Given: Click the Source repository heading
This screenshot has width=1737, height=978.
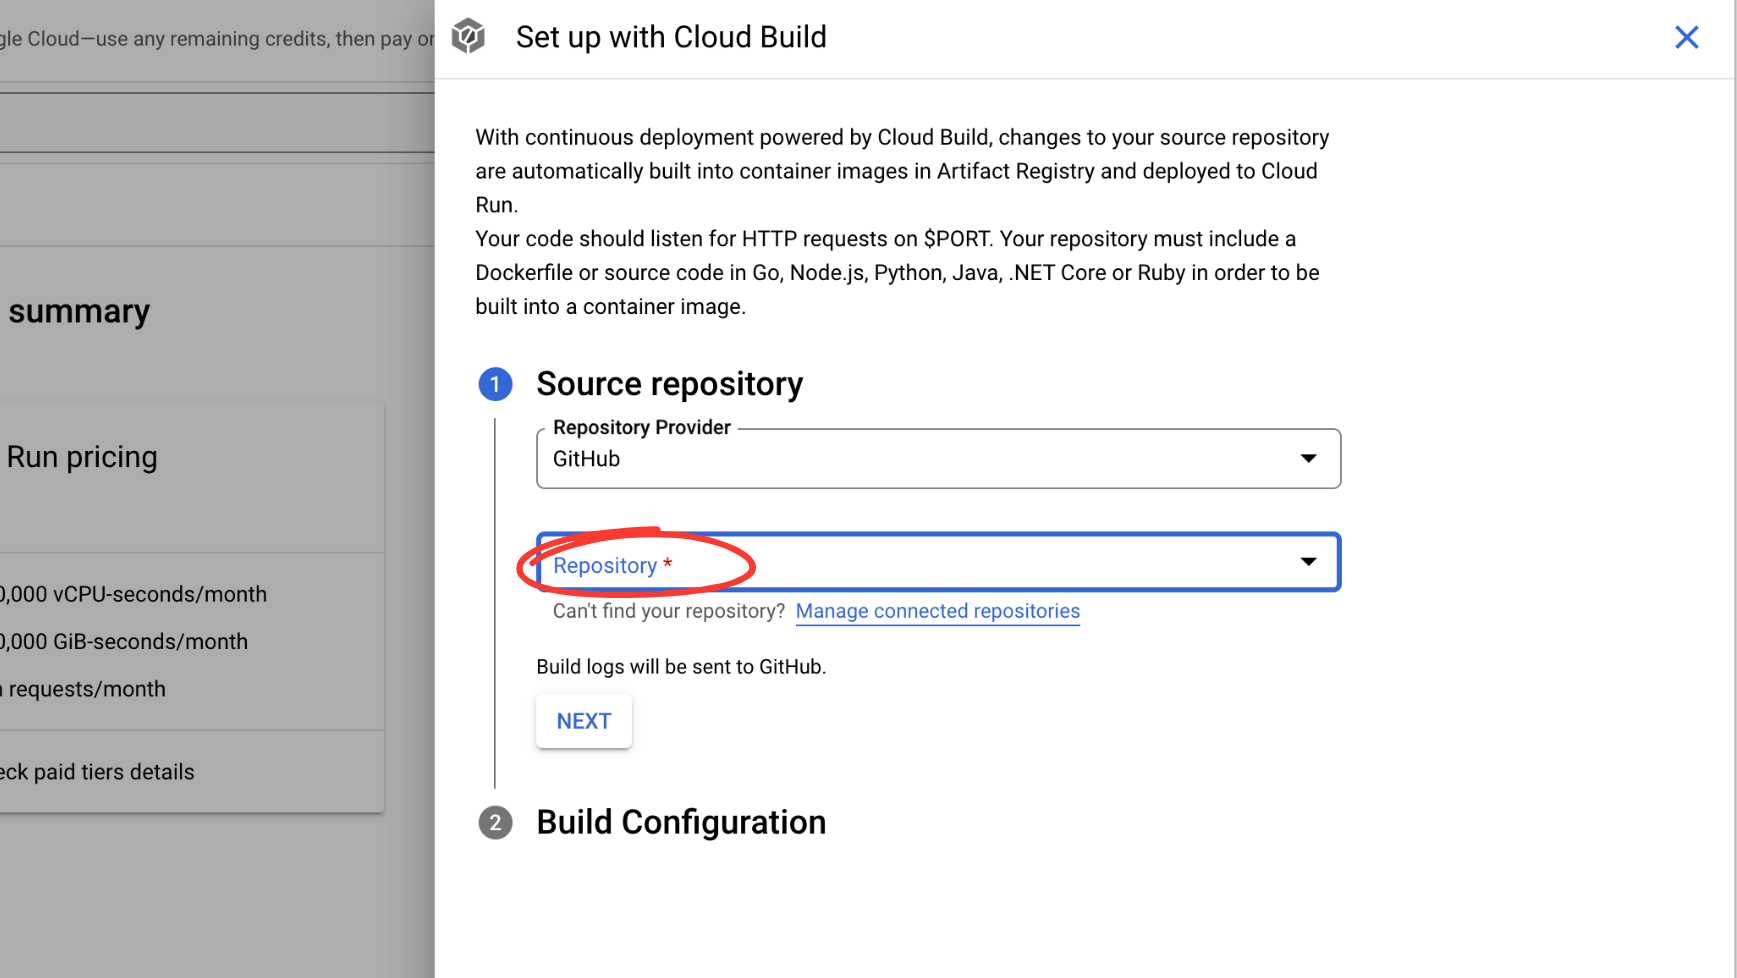Looking at the screenshot, I should point(670,383).
